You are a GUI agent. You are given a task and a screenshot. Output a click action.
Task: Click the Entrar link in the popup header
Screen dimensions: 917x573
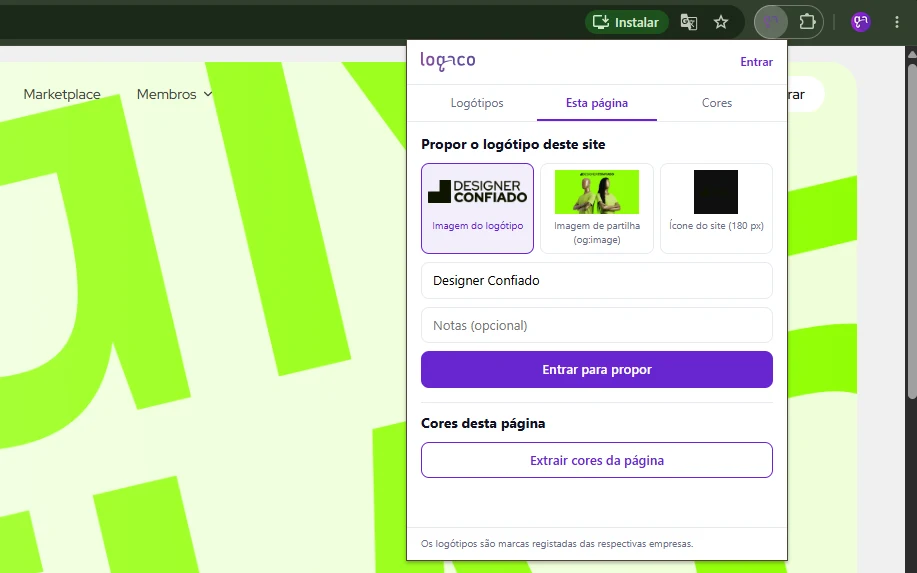tap(756, 62)
